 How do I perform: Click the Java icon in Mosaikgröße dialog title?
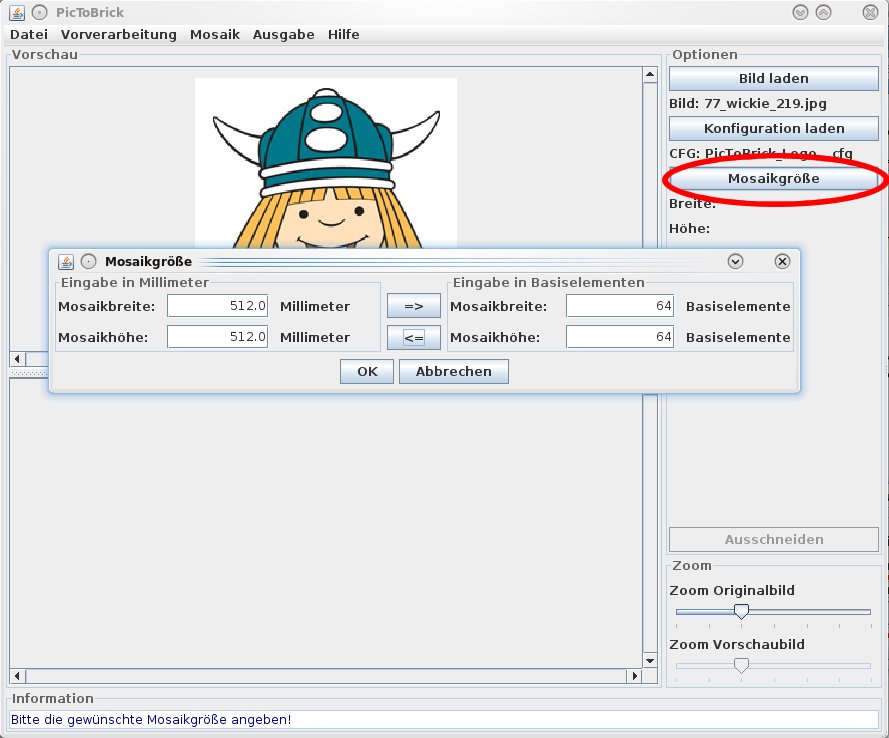coord(66,261)
